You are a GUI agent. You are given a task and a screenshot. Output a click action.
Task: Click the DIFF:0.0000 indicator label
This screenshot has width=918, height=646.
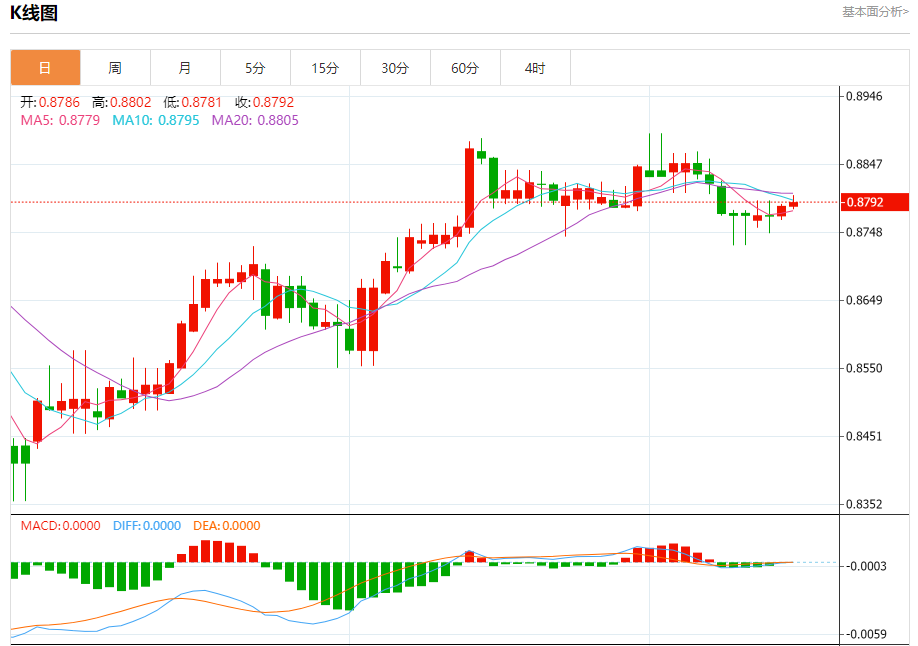point(147,526)
